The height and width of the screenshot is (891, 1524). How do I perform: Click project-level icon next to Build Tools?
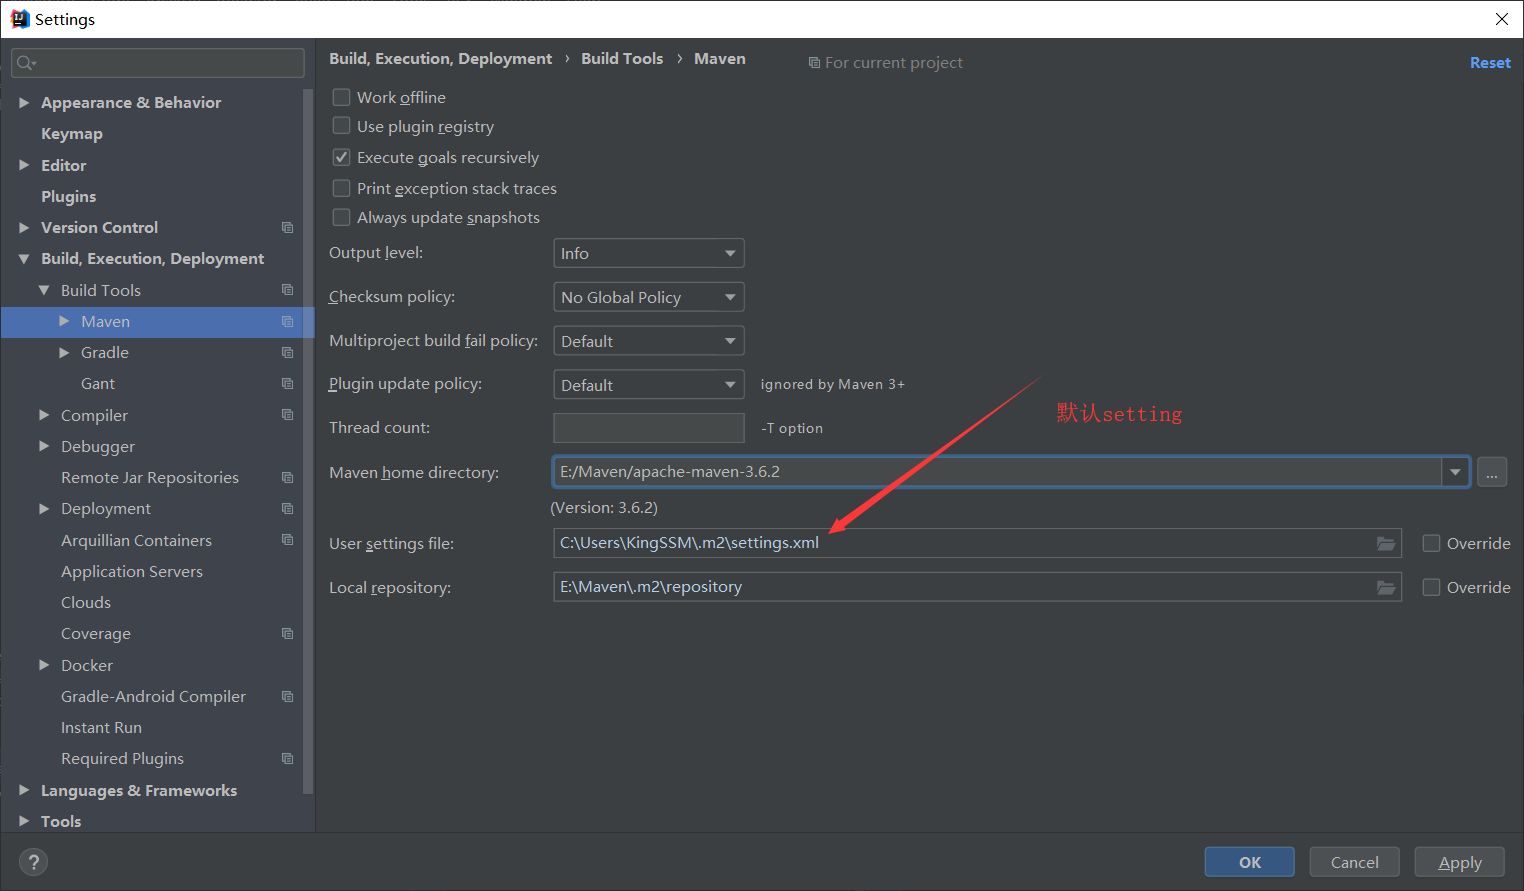pyautogui.click(x=287, y=290)
